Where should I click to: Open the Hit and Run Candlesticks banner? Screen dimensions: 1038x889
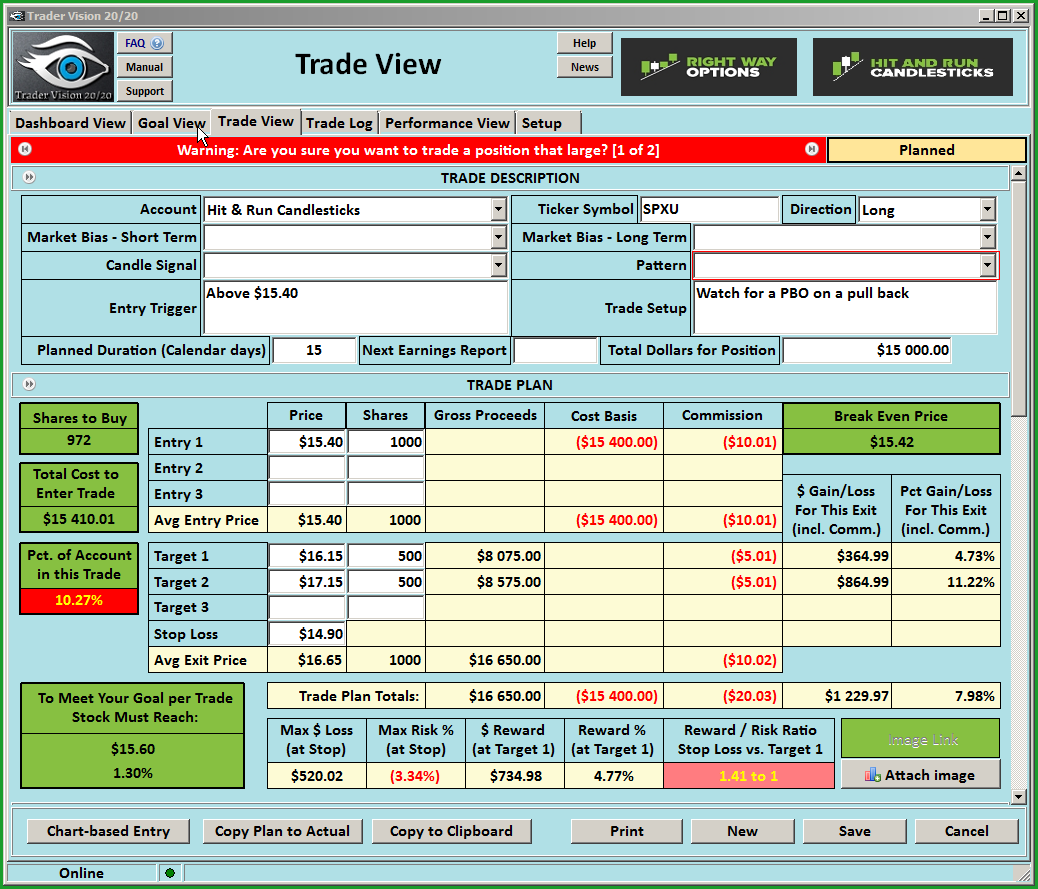(x=912, y=67)
